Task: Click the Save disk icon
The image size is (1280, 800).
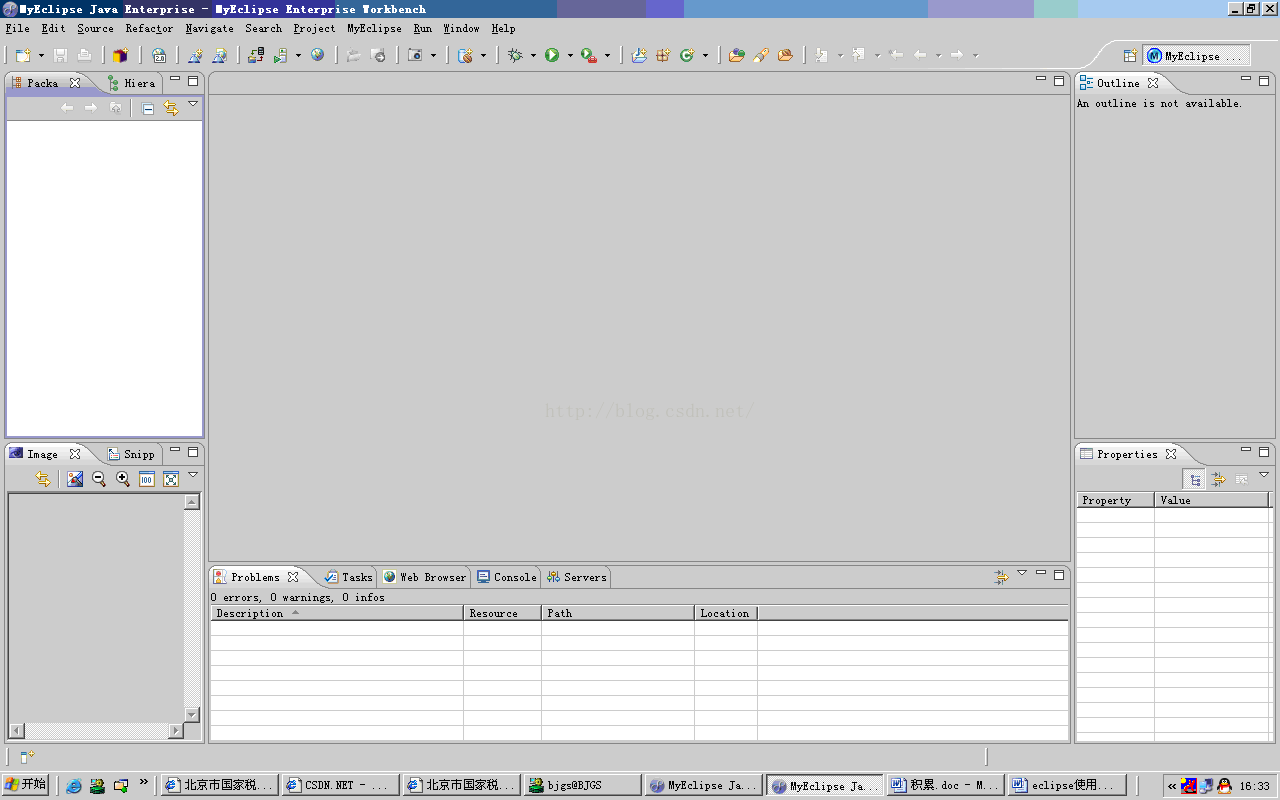Action: pyautogui.click(x=60, y=56)
